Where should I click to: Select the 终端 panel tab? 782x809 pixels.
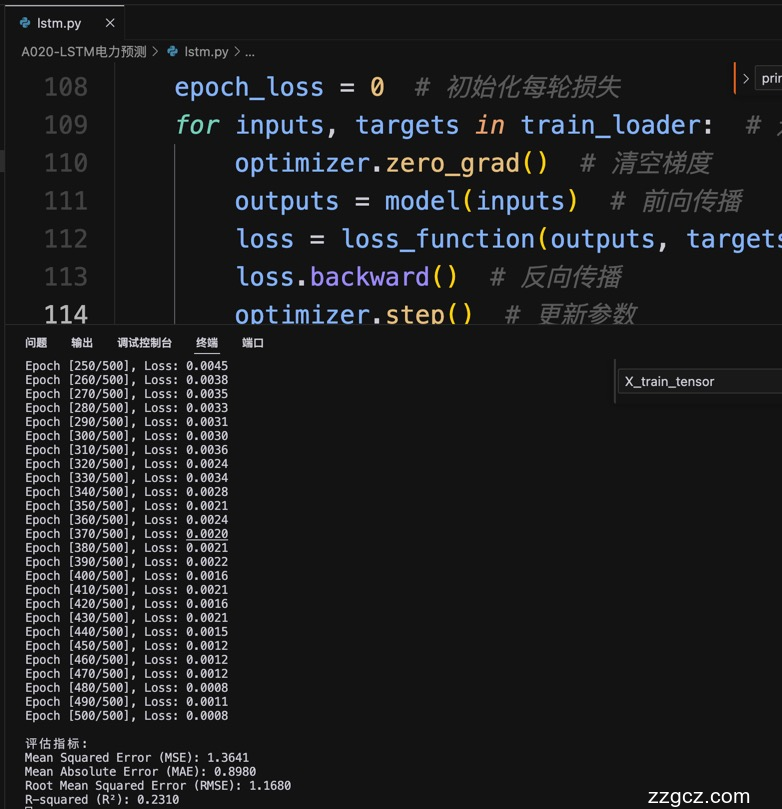click(207, 343)
